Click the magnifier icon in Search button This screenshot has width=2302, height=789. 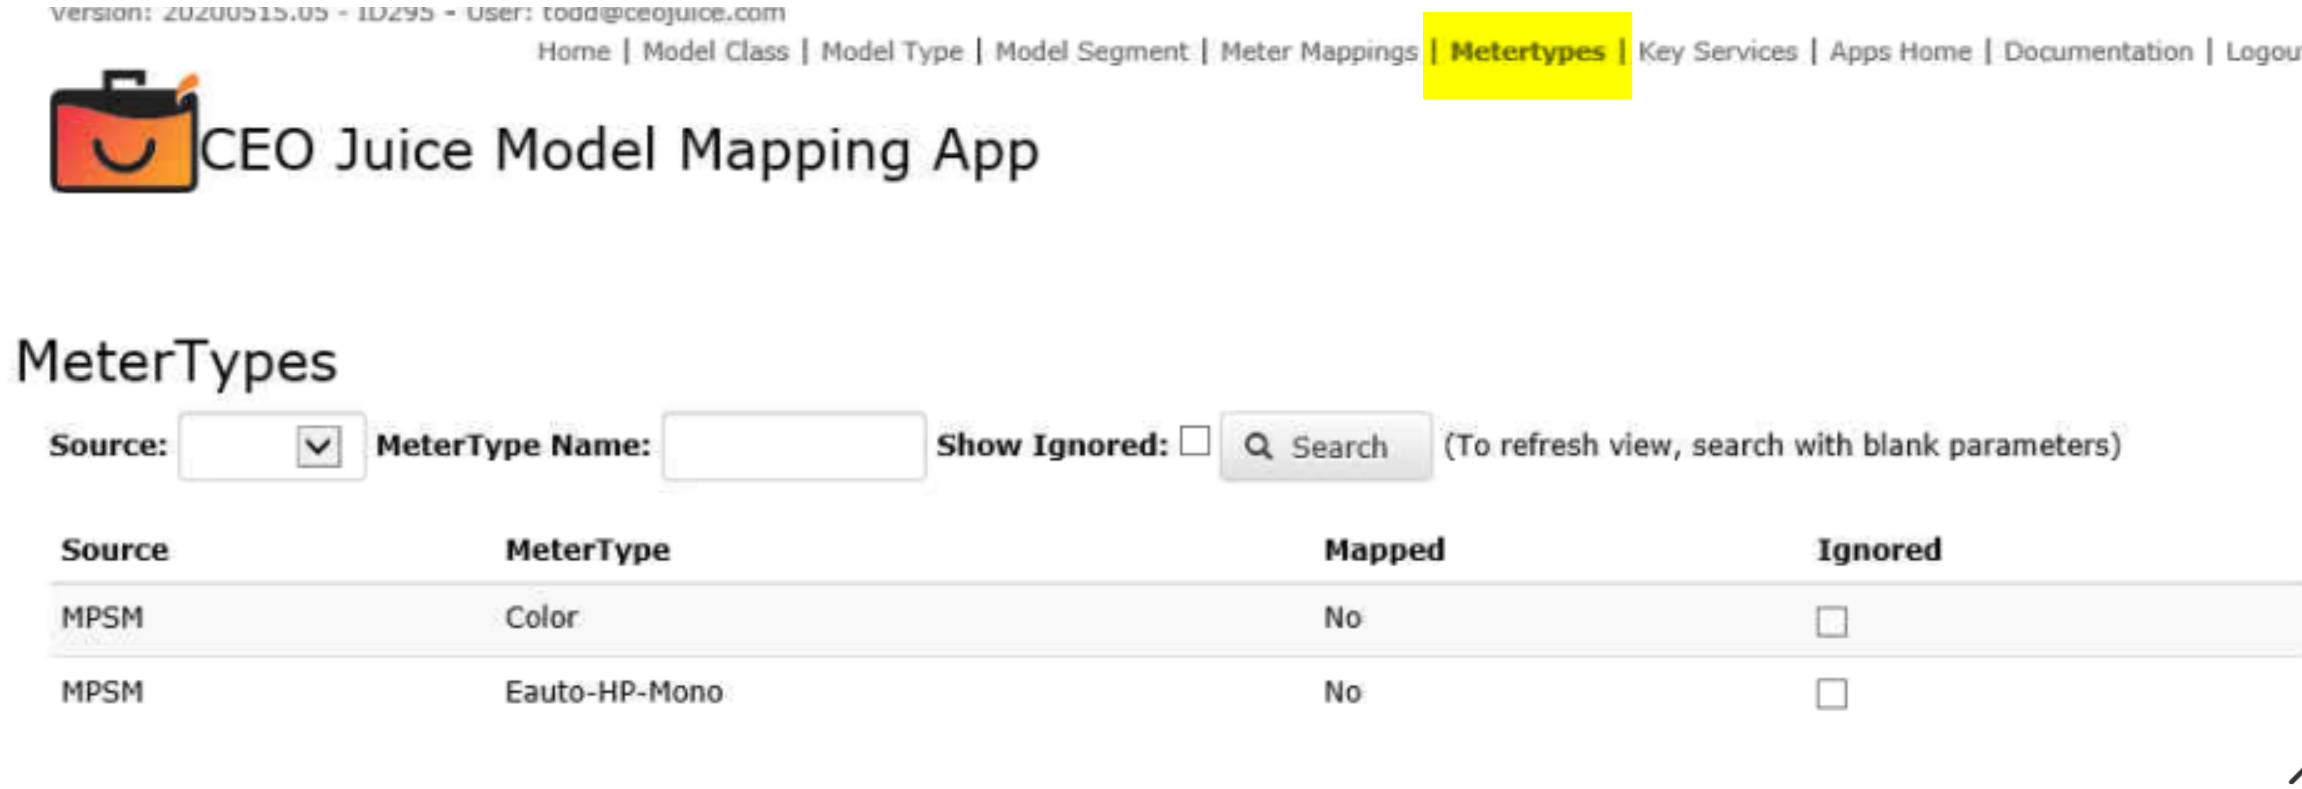click(x=1258, y=446)
